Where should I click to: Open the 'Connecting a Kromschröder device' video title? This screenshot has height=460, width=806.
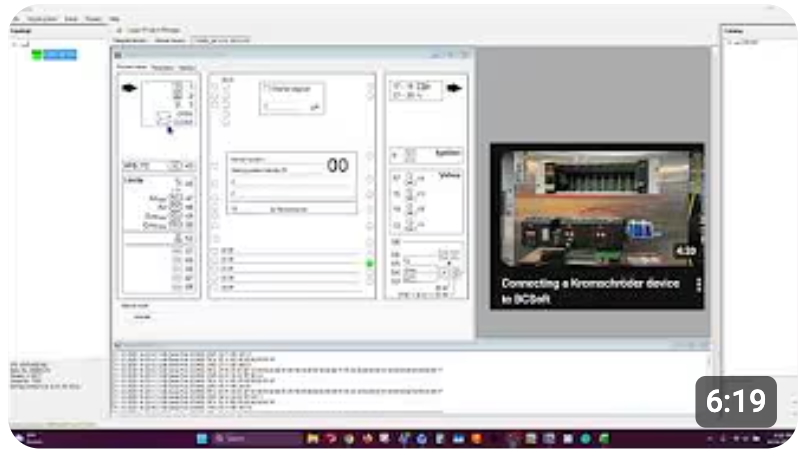(x=590, y=291)
